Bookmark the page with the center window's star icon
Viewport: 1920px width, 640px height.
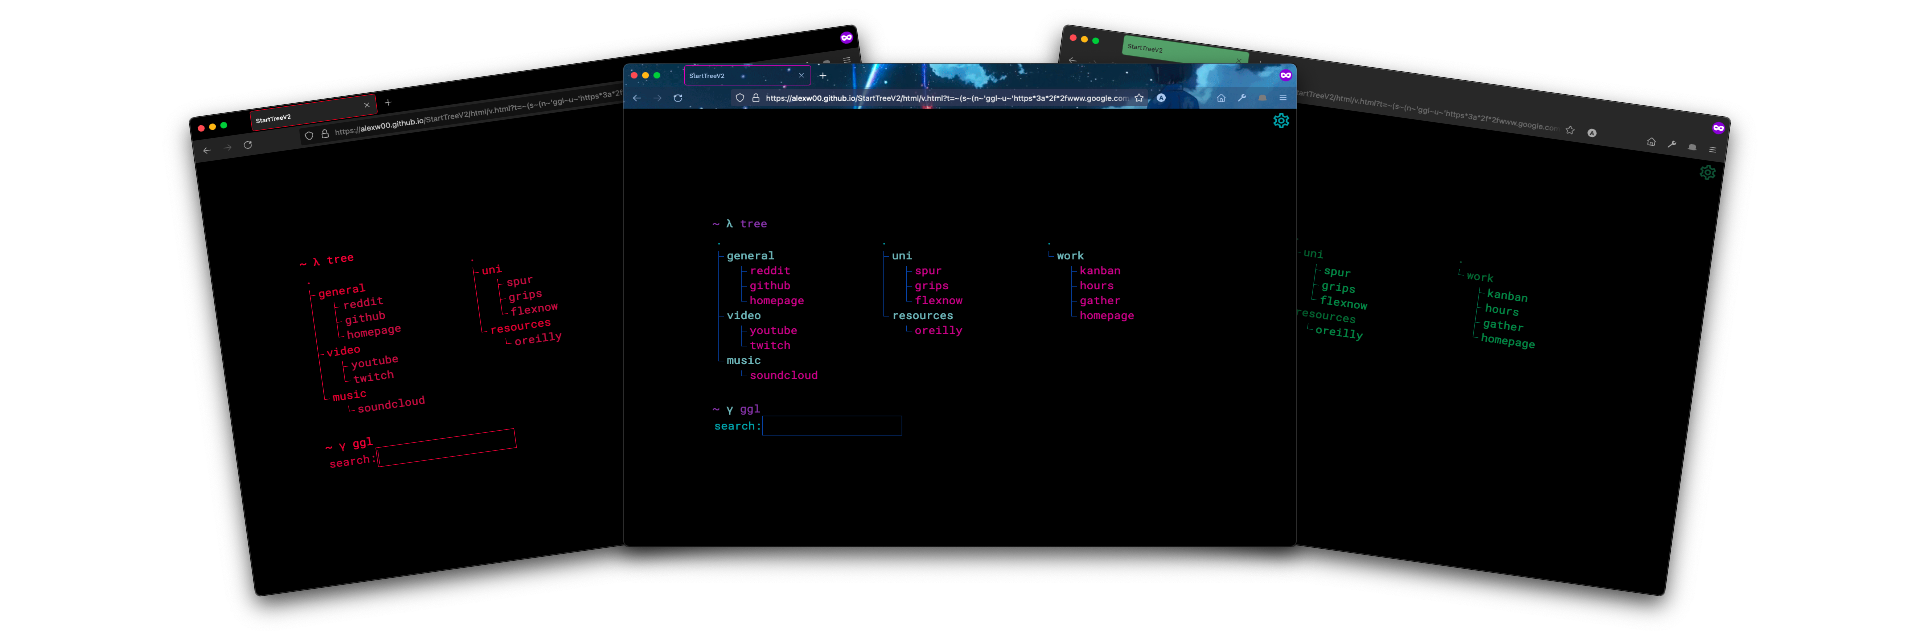click(1139, 98)
